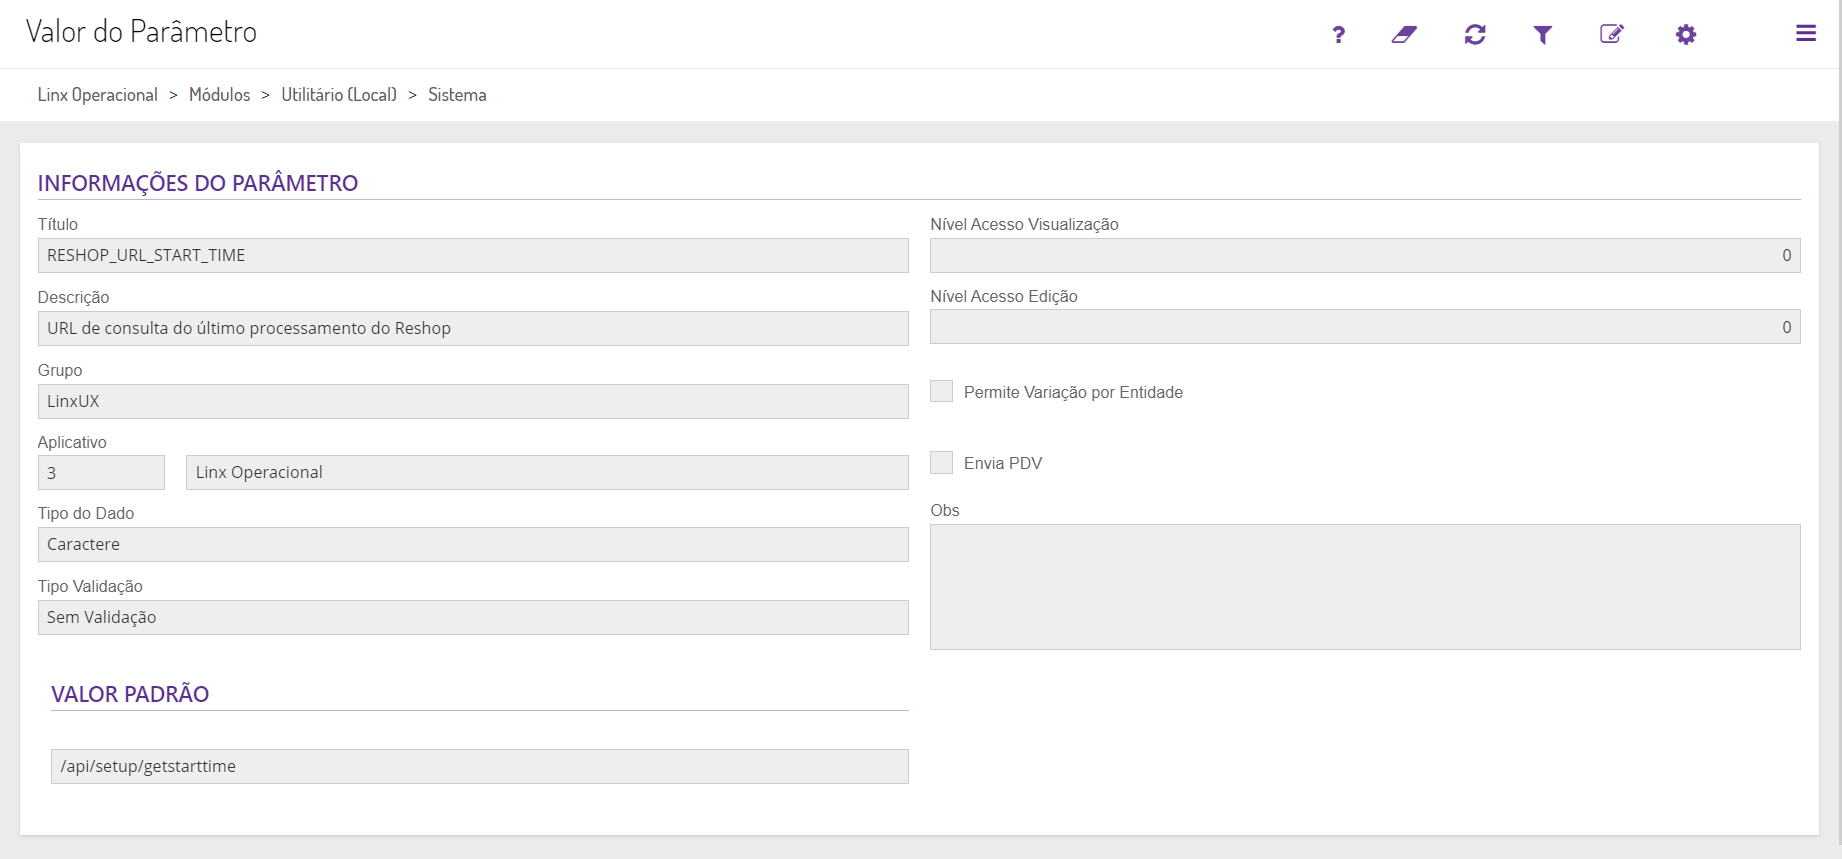Click the refresh arrows icon
Screen dimensions: 1842x859
click(1475, 35)
